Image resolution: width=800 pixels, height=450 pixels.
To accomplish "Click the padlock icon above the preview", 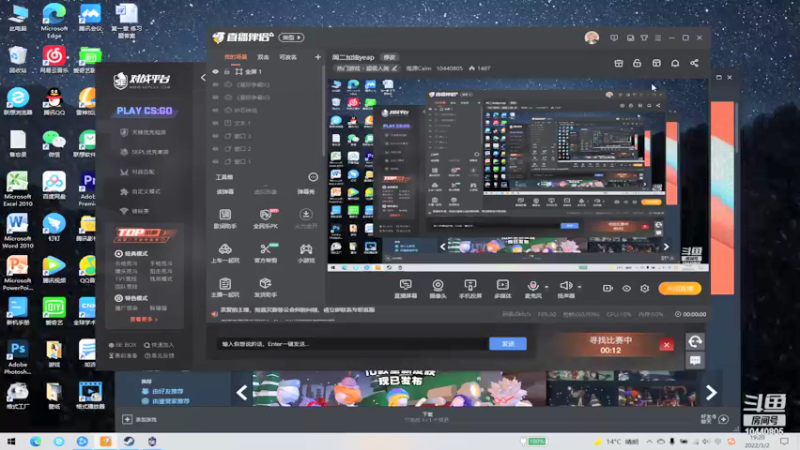I will click(x=637, y=63).
